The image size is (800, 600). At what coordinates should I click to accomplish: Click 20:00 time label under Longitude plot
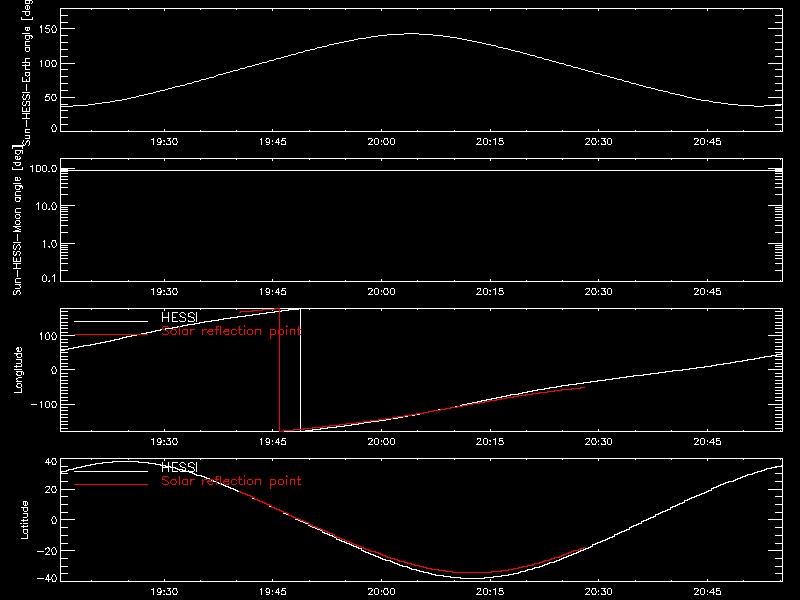(381, 442)
